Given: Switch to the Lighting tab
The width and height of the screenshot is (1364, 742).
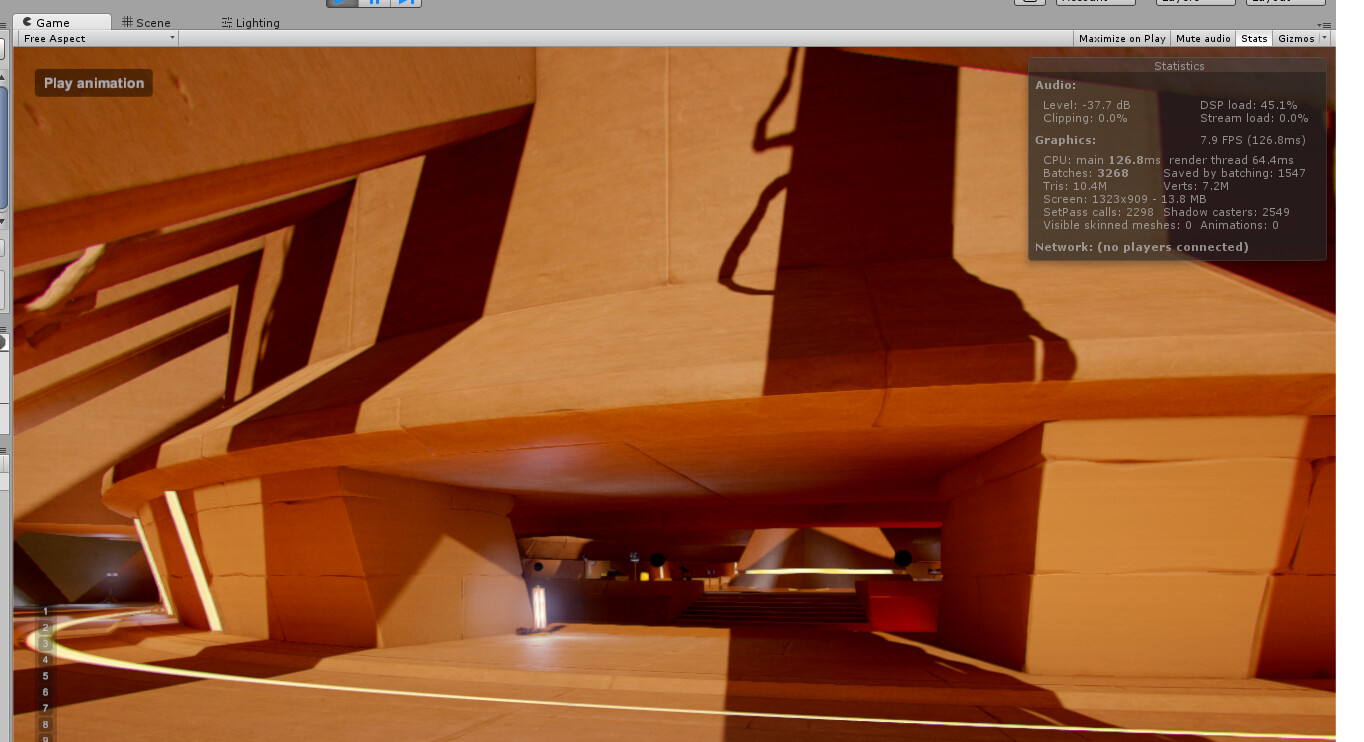Looking at the screenshot, I should (x=256, y=22).
